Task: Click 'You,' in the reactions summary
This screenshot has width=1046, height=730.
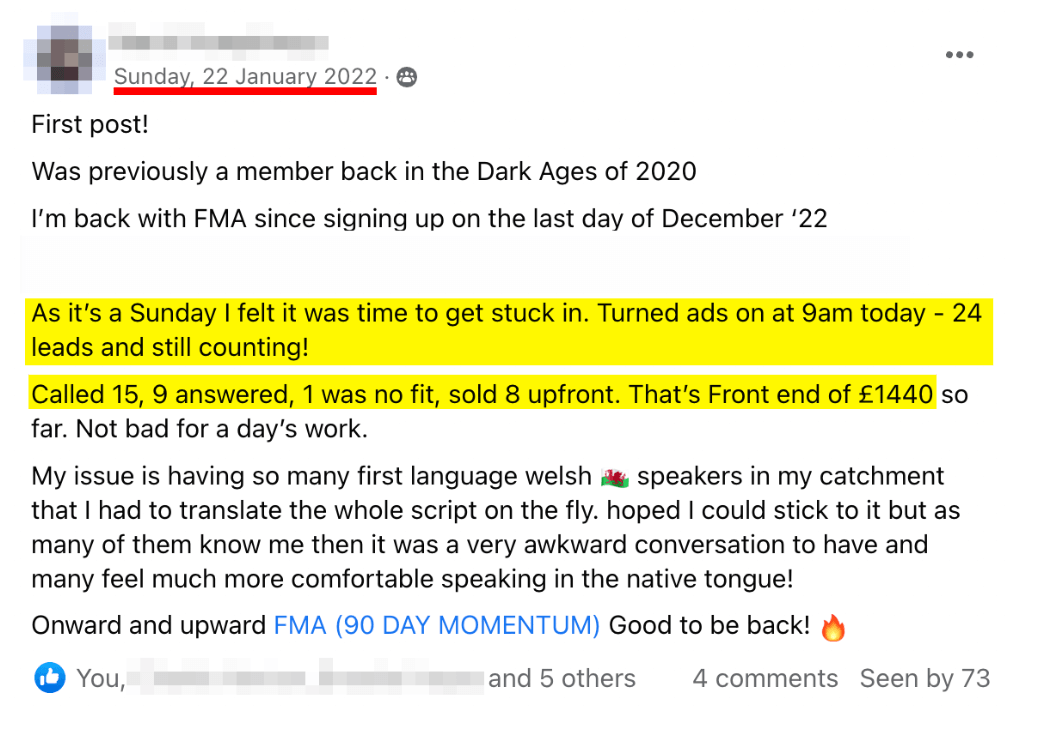Action: pyautogui.click(x=101, y=679)
